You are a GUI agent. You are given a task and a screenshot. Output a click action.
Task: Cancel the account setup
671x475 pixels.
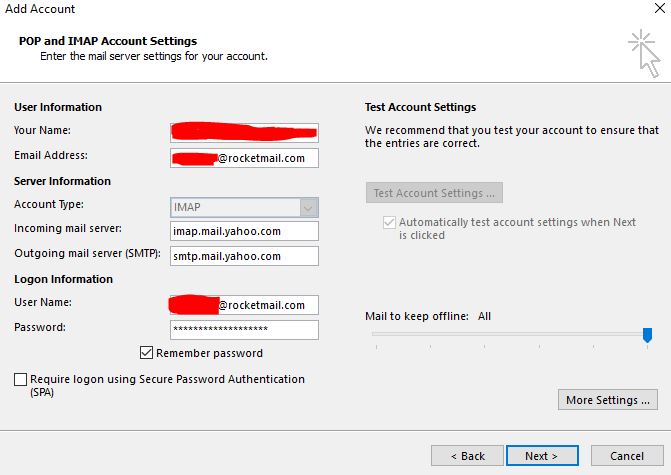pyautogui.click(x=627, y=456)
